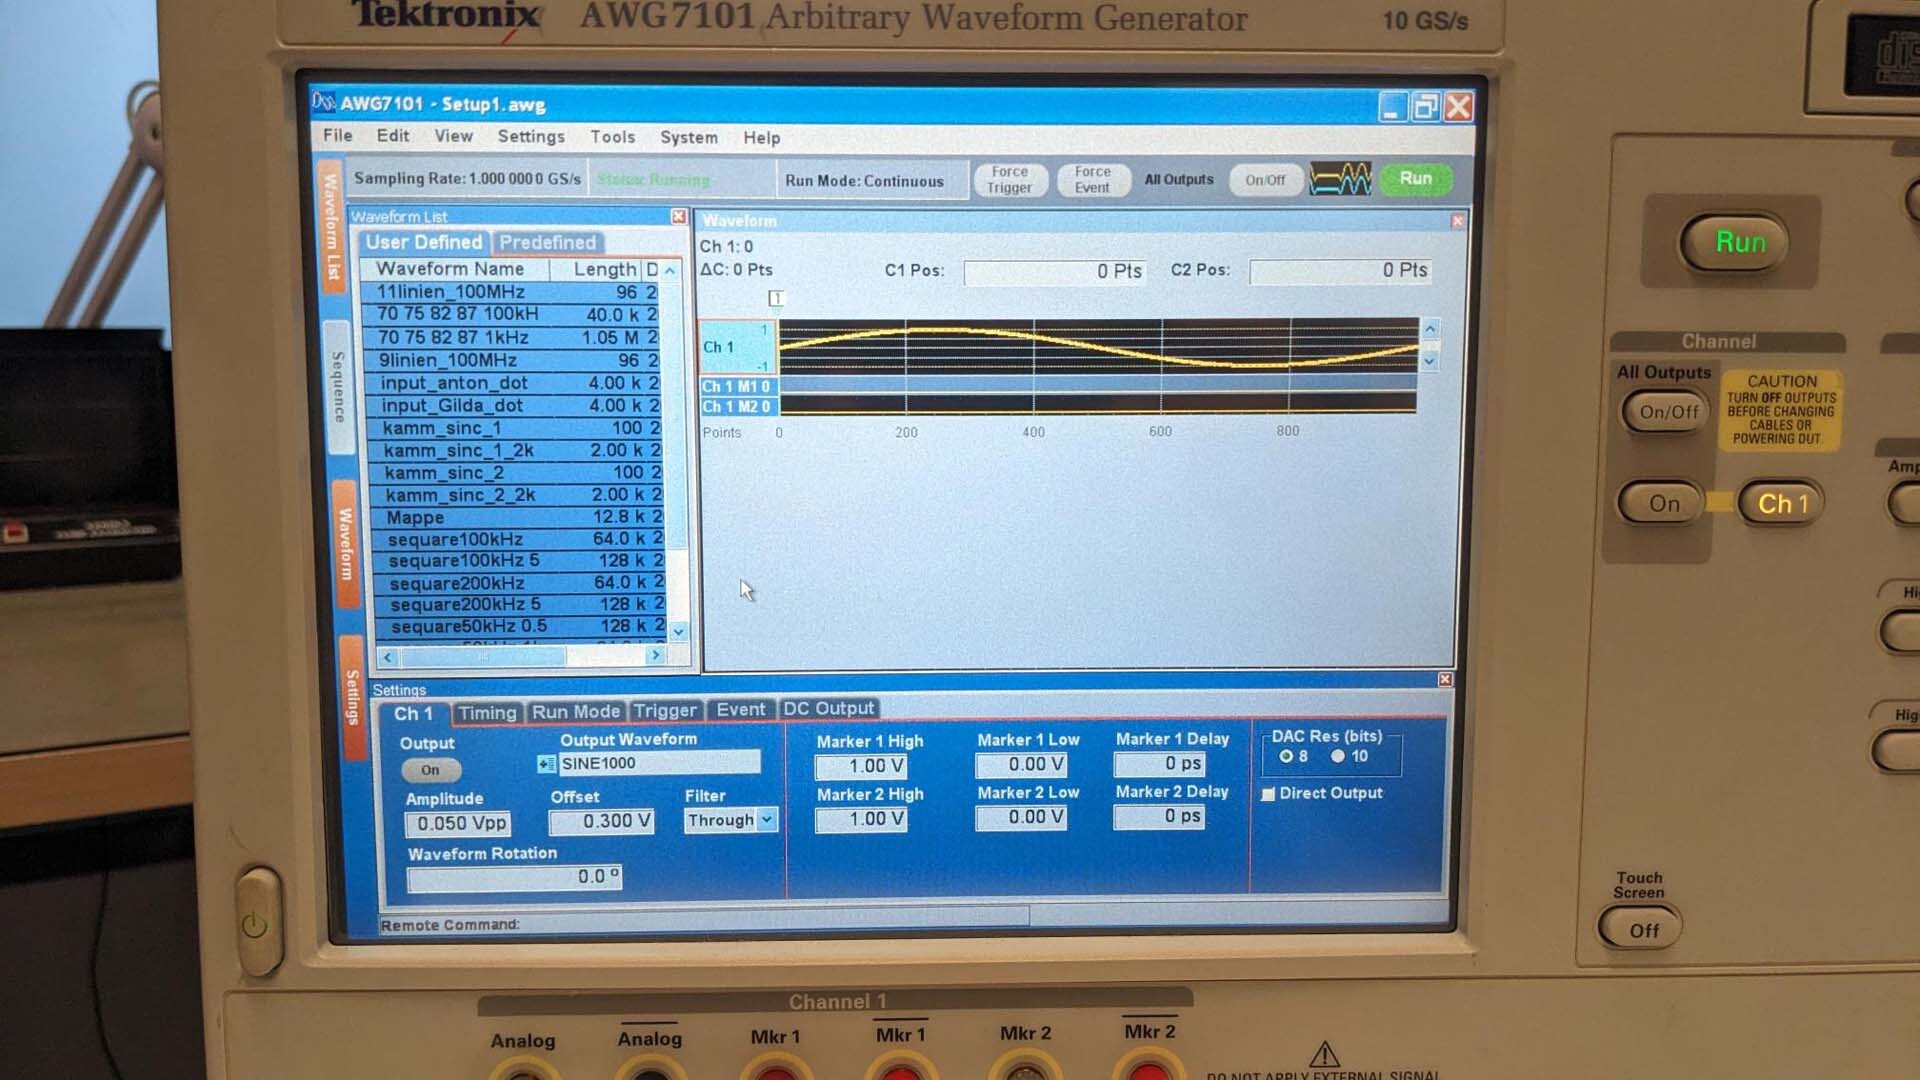
Task: Open the File menu
Action: [338, 136]
